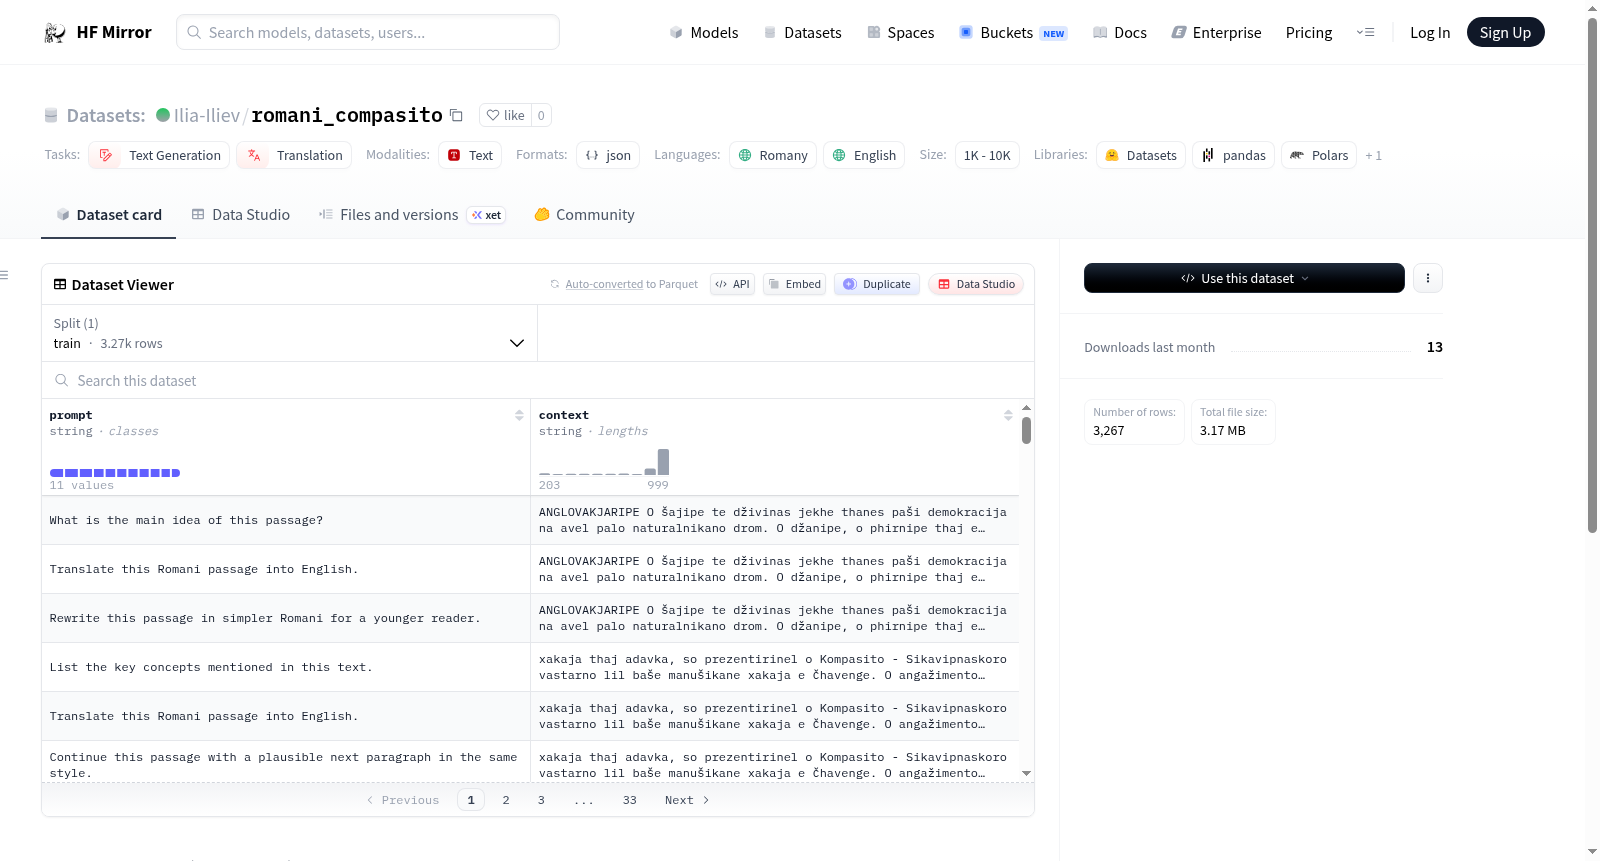
Task: Go to Spaces
Action: pos(900,33)
